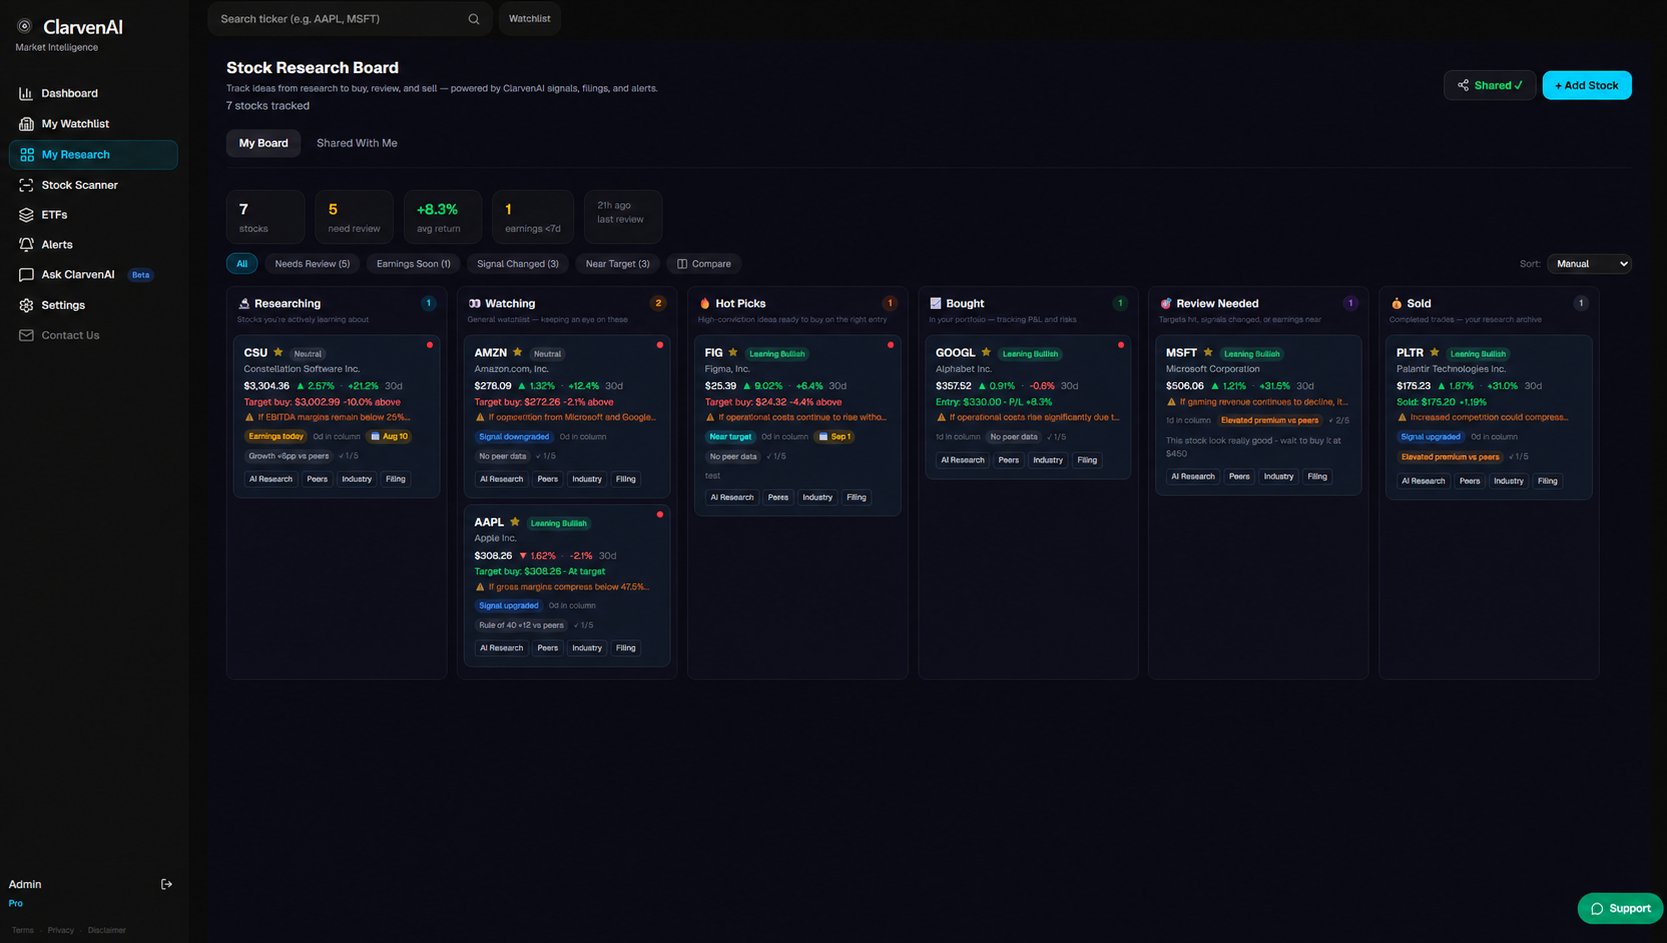The image size is (1667, 943).
Task: Click the avg return +8.3% stat card
Action: pos(443,217)
